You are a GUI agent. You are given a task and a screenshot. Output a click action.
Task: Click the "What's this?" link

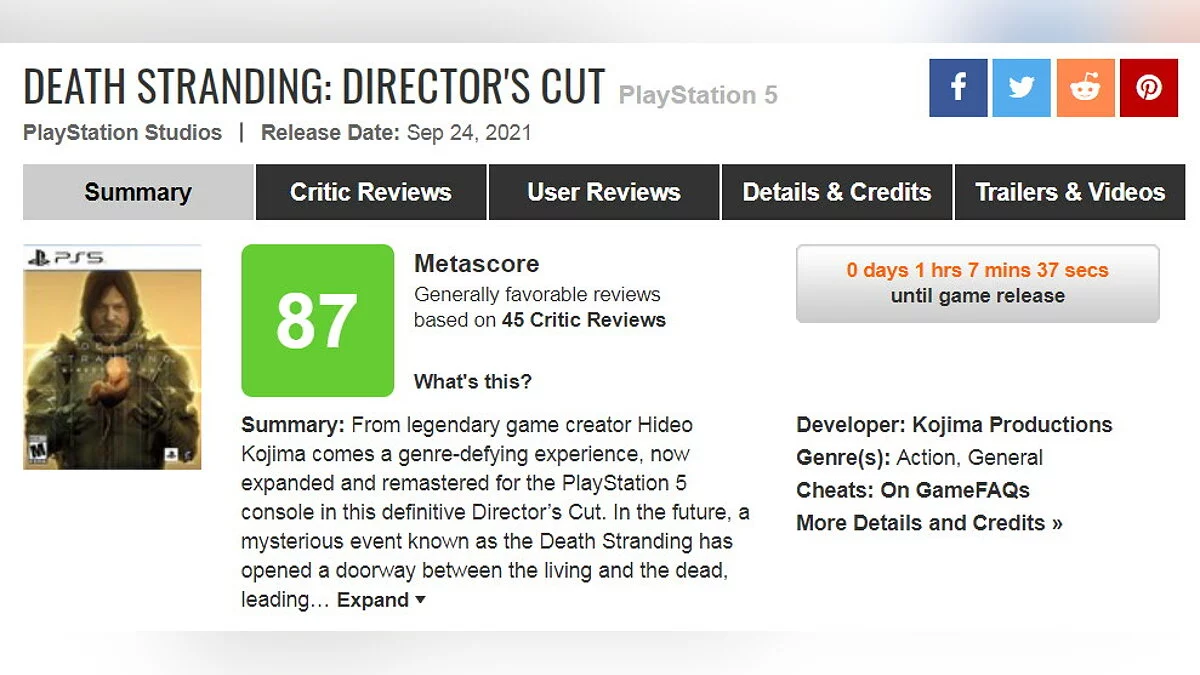(473, 381)
